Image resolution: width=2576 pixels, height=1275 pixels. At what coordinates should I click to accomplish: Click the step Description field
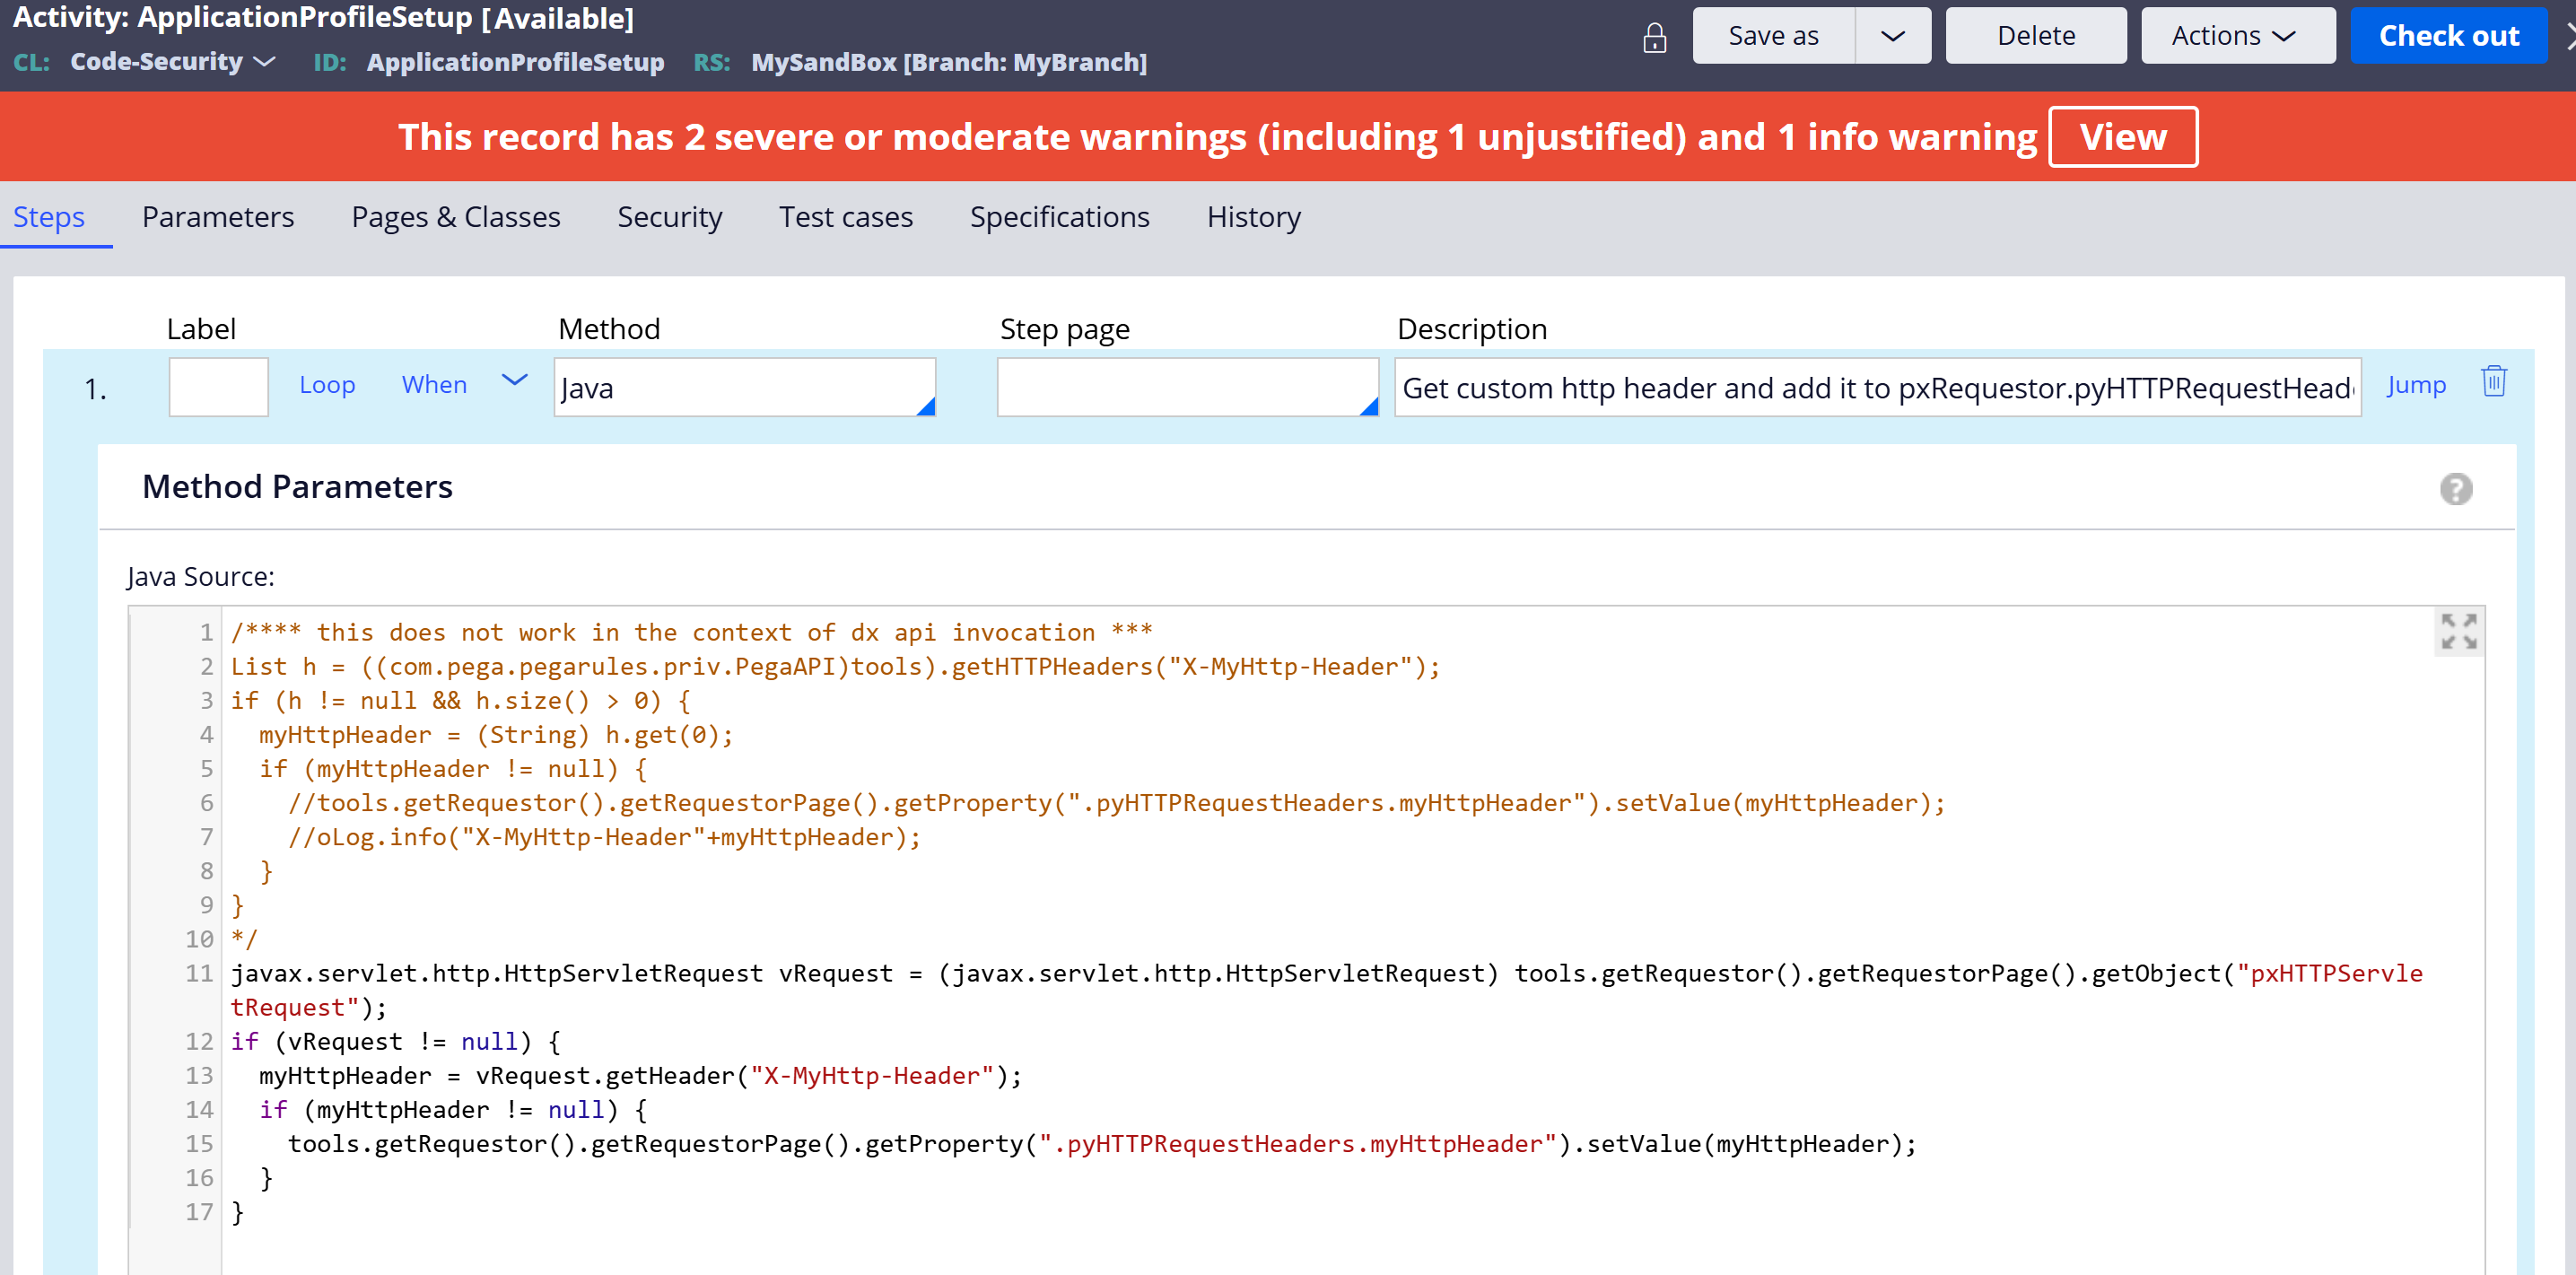tap(1878, 387)
